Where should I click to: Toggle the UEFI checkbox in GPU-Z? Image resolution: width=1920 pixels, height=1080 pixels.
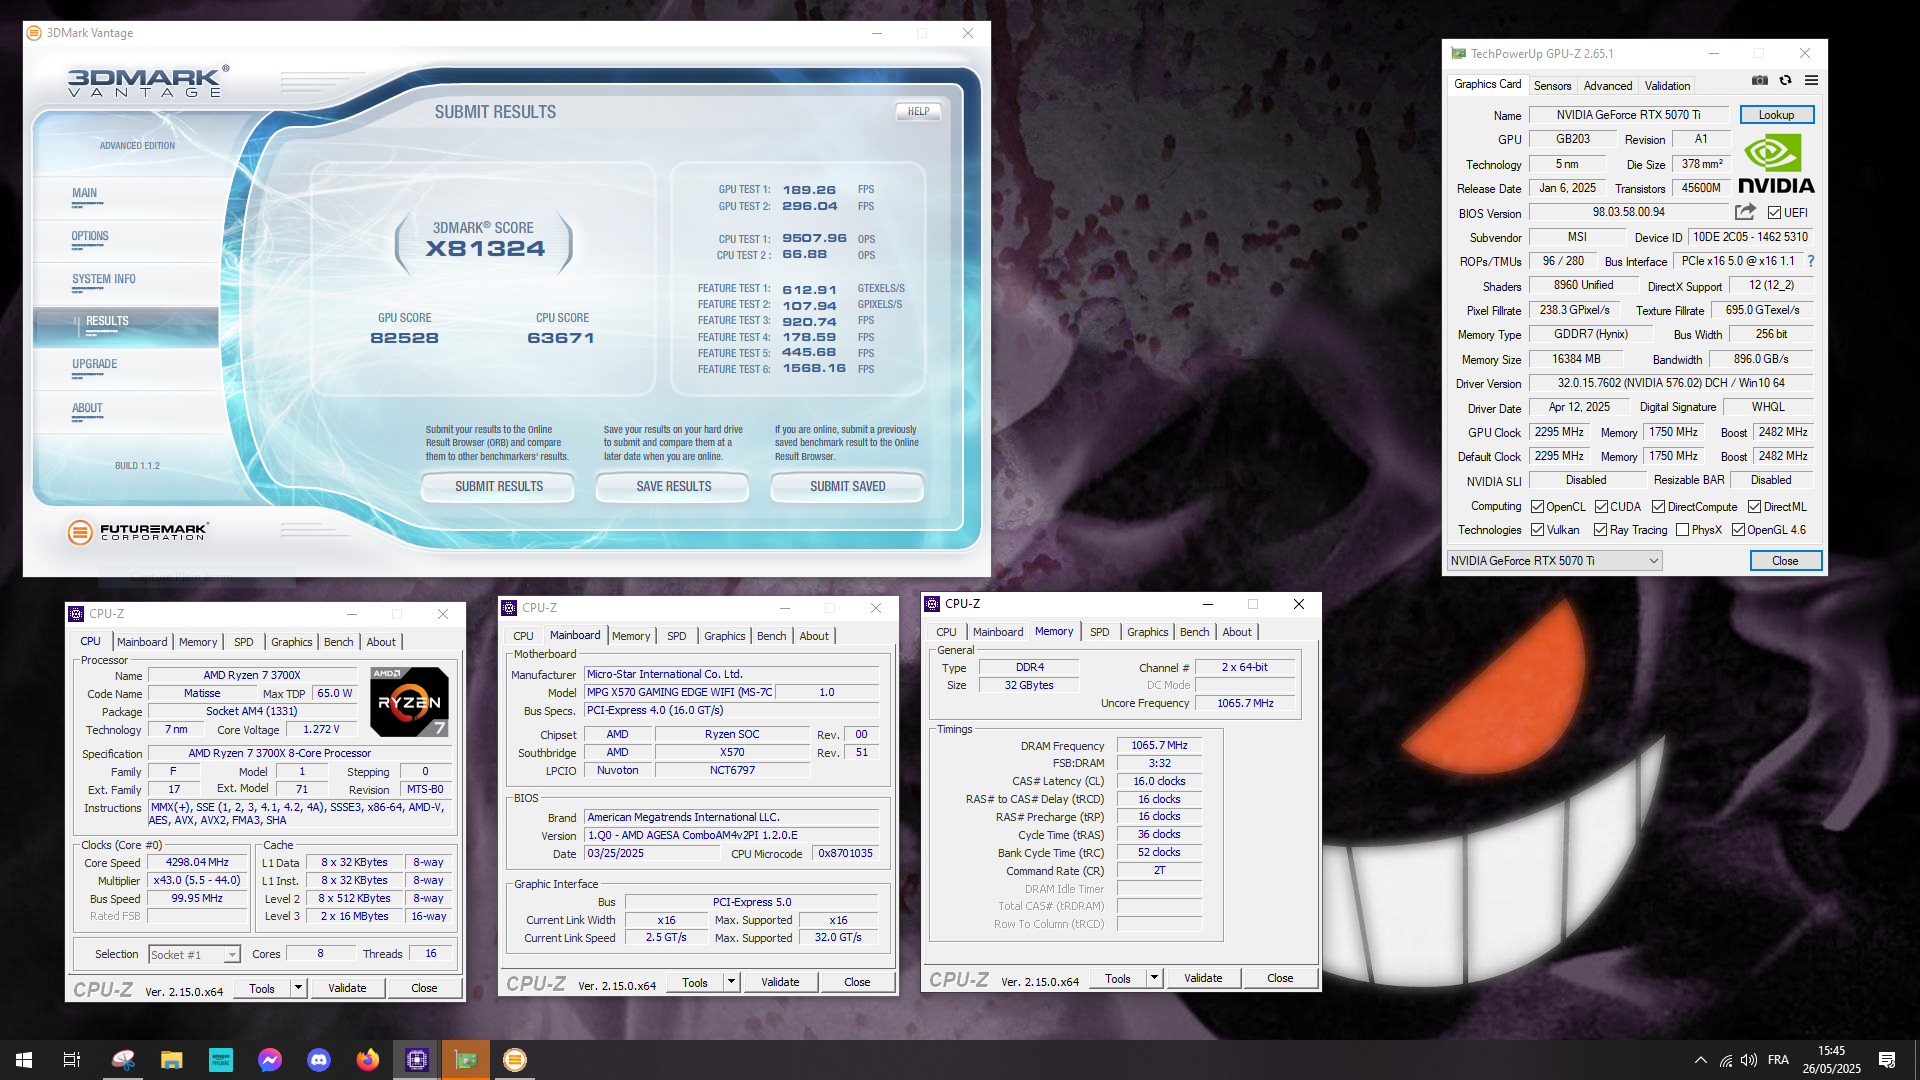coord(1774,212)
